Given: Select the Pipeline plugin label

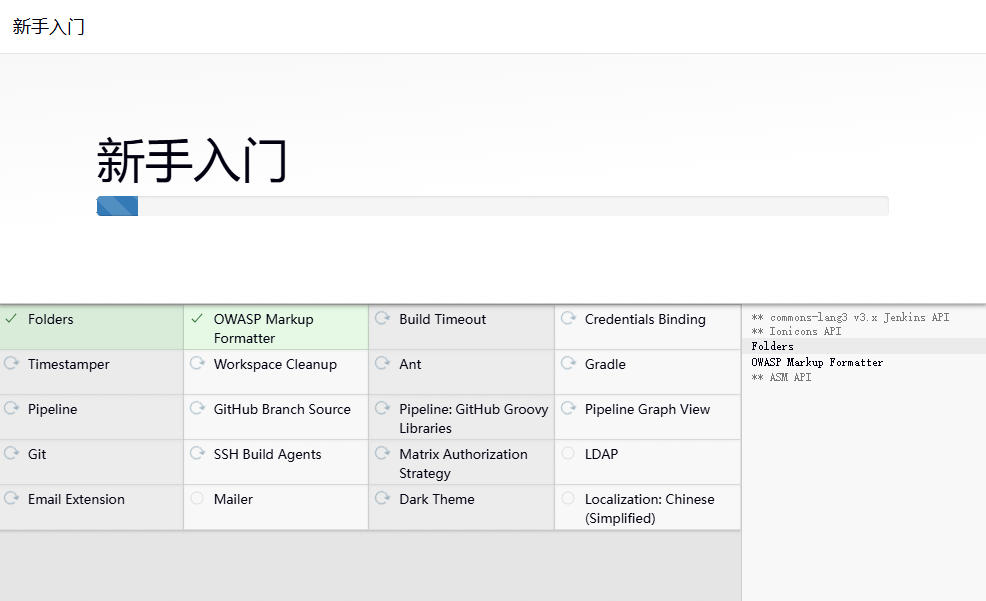Looking at the screenshot, I should (x=53, y=410).
